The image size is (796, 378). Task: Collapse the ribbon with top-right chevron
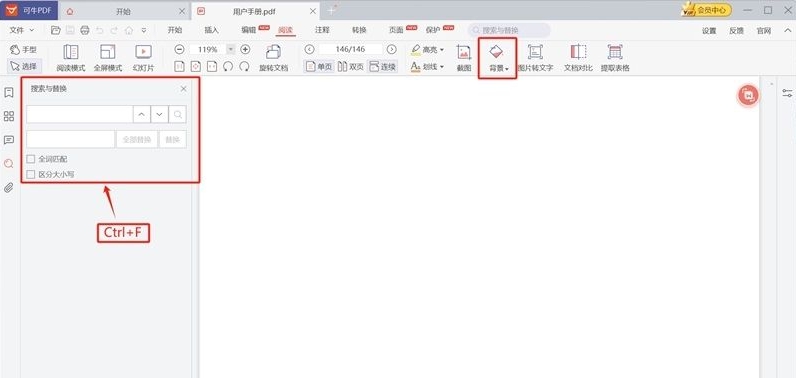[x=786, y=30]
